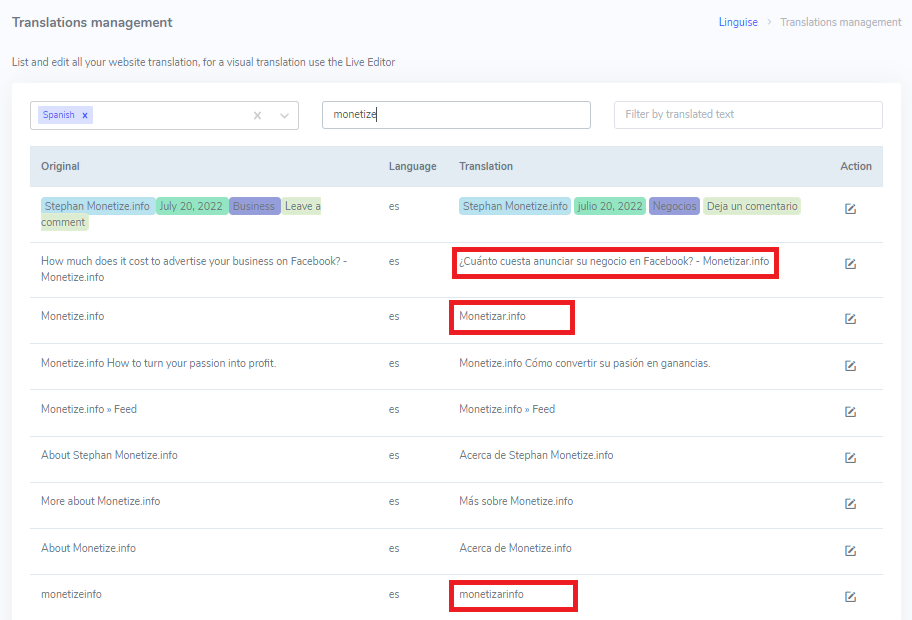Edit the Acerca de Monetize.info row

coord(850,550)
